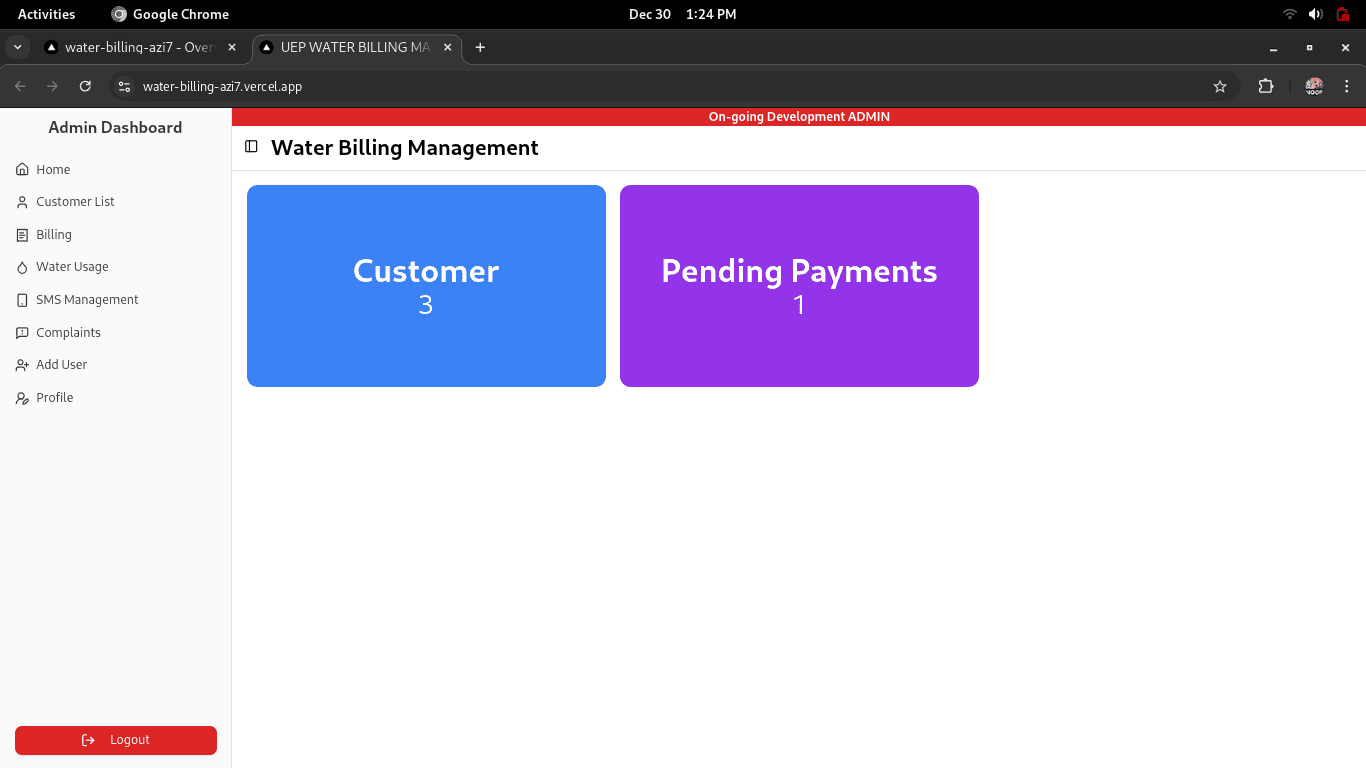Click the Wi-Fi status icon
1366x768 pixels.
coord(1290,14)
